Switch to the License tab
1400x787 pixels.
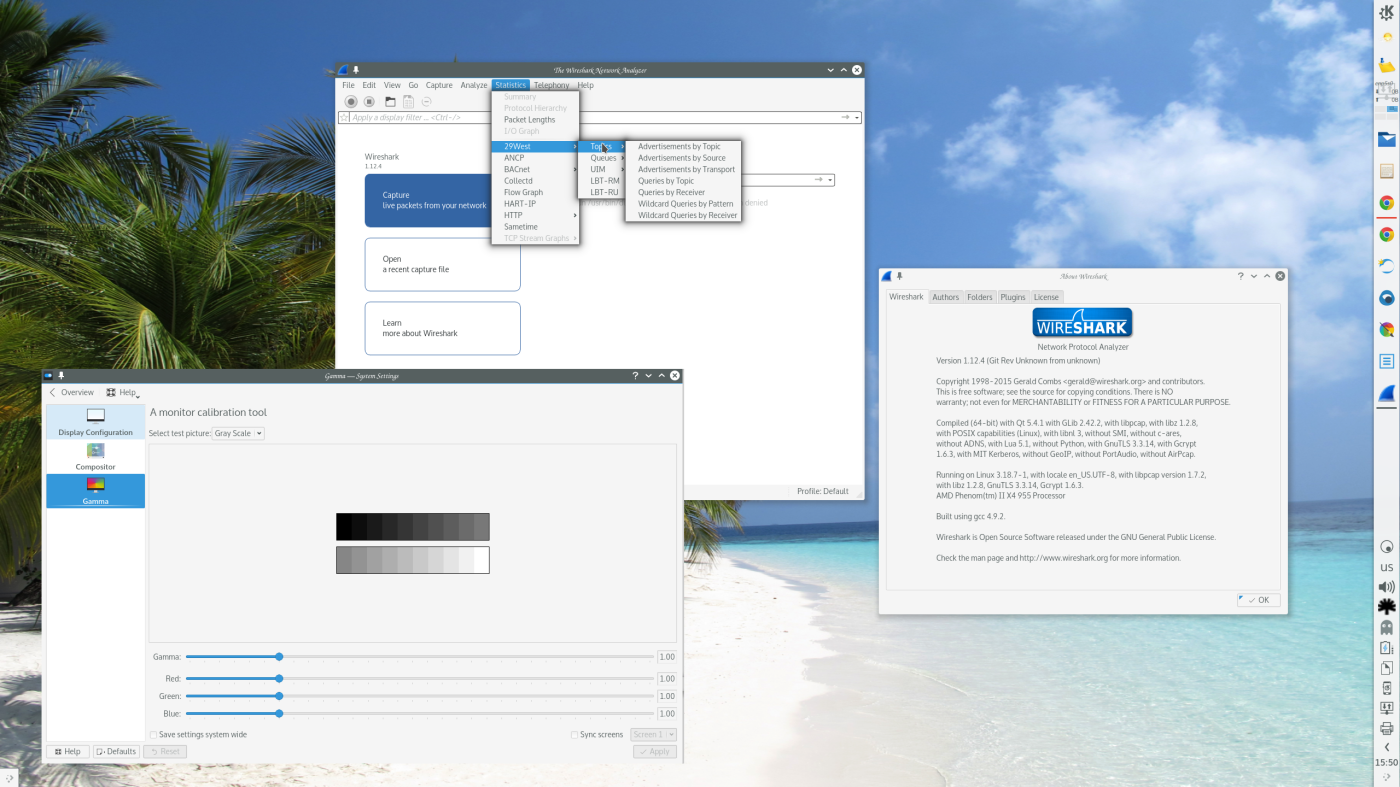pos(1046,297)
